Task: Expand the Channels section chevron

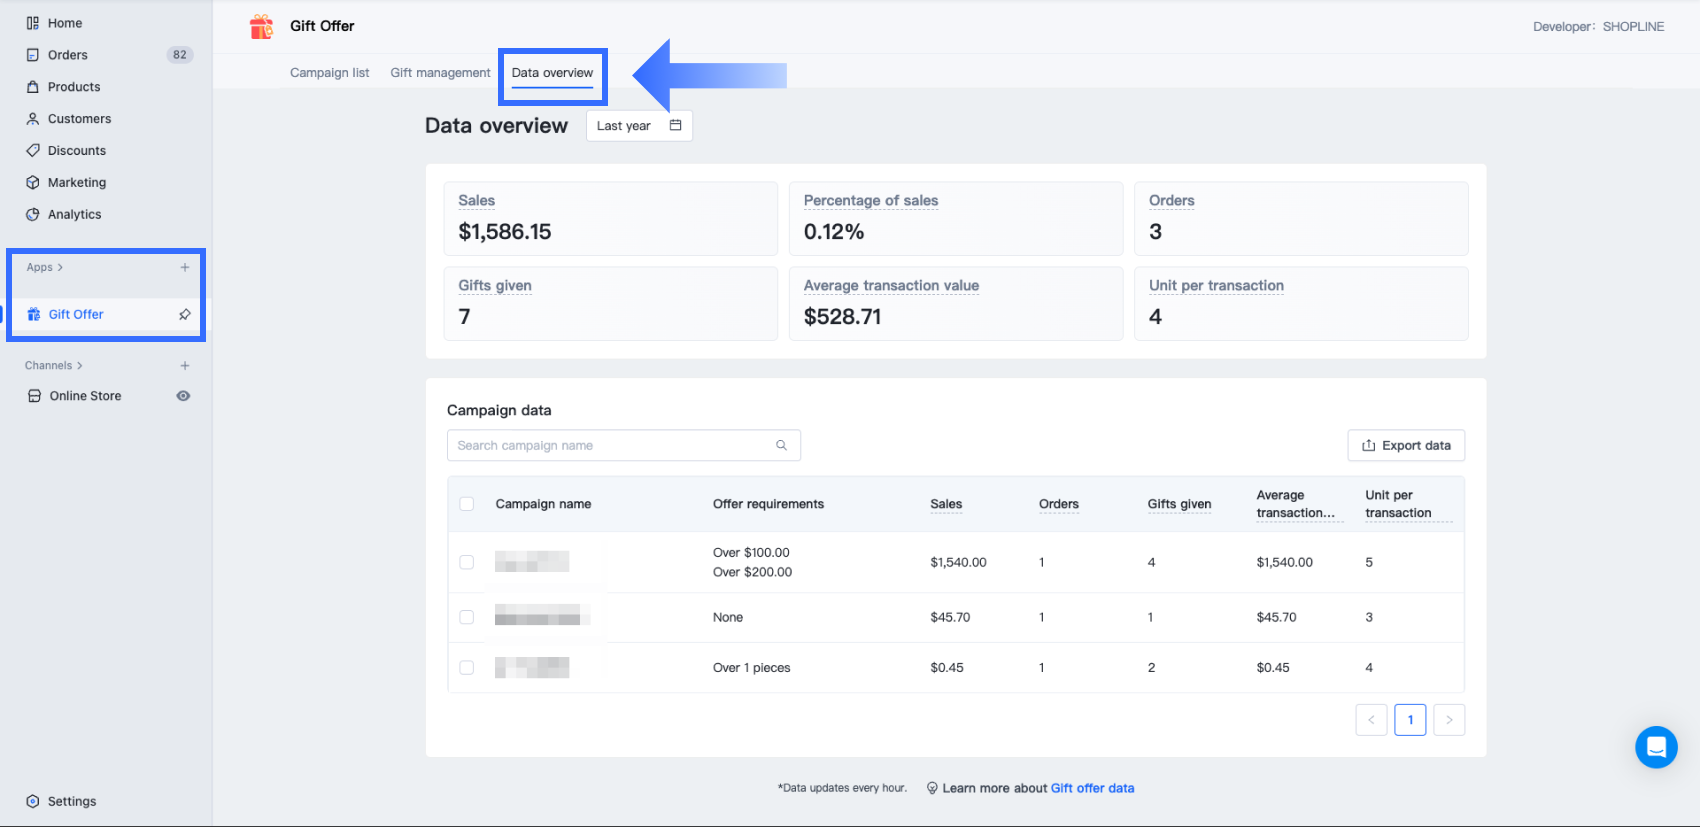Action: [x=80, y=365]
